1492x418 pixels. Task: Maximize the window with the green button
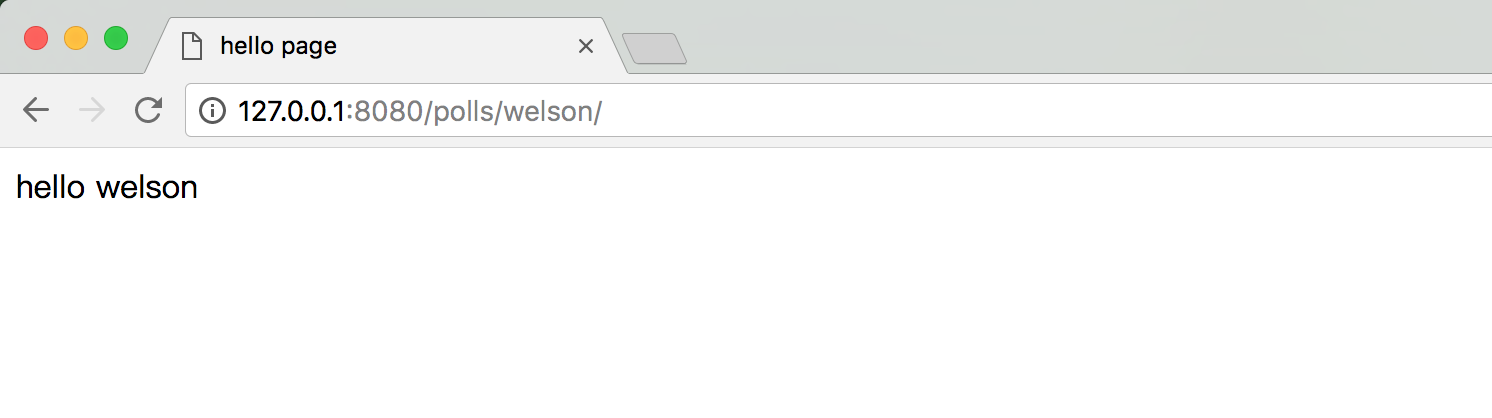tap(116, 38)
